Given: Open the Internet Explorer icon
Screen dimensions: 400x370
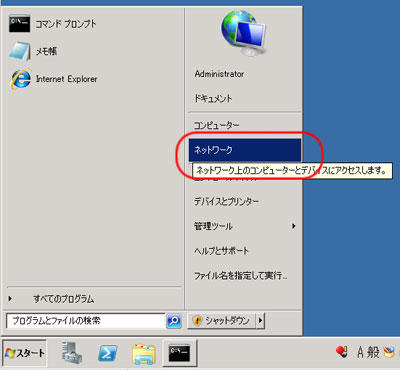Looking at the screenshot, I should pos(21,79).
